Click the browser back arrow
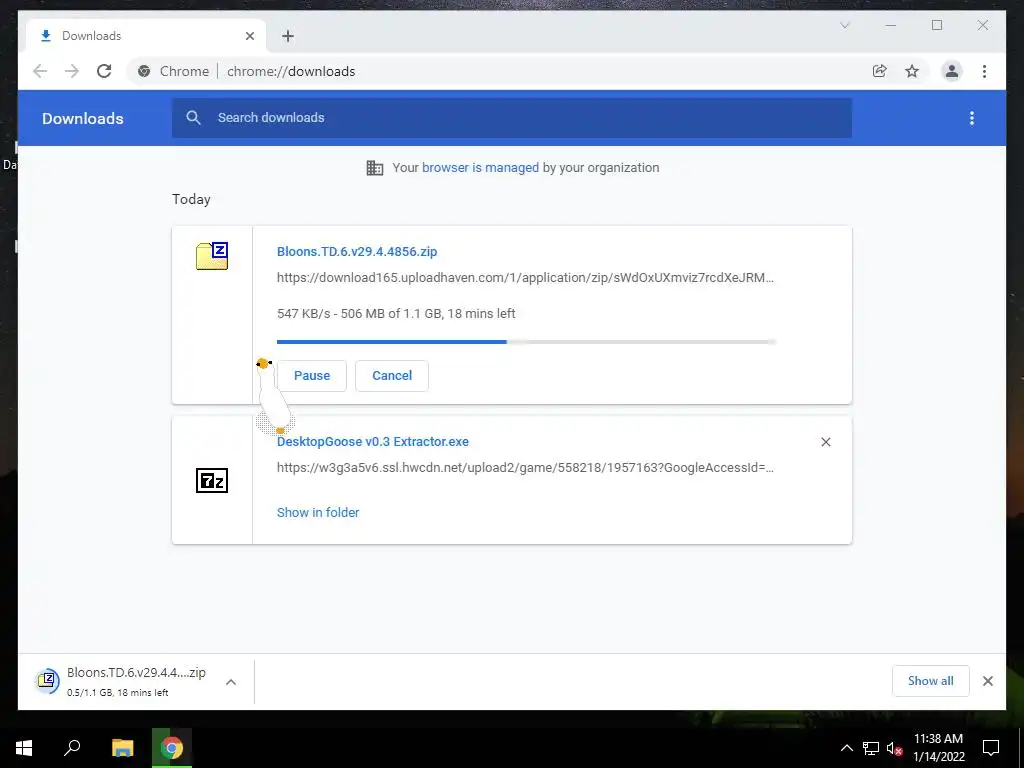Image resolution: width=1024 pixels, height=768 pixels. 40,71
